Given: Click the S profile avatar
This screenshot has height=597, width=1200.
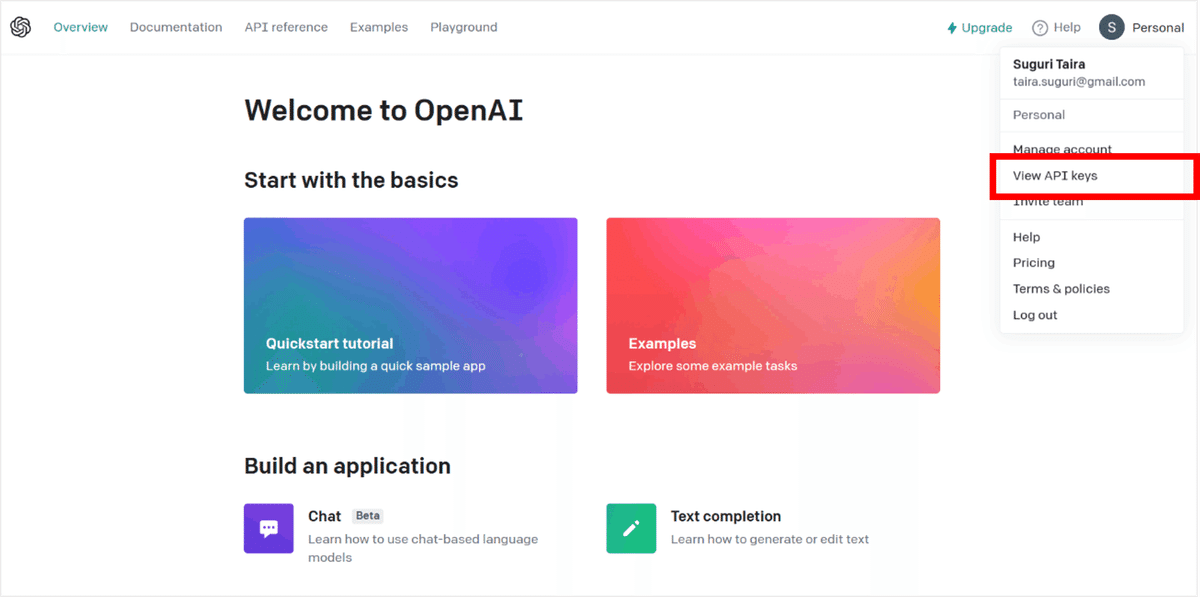Looking at the screenshot, I should [x=1112, y=27].
